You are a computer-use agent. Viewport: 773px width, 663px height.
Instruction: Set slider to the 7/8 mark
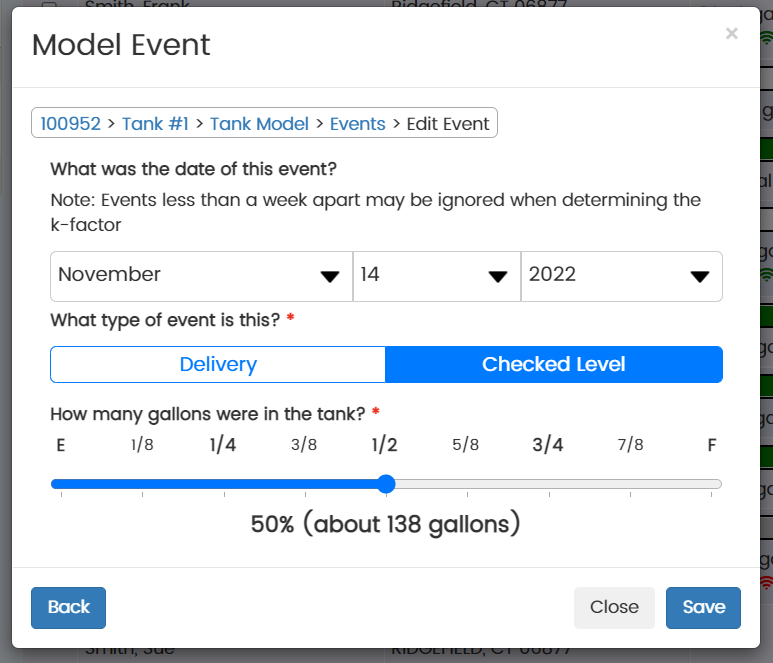630,485
